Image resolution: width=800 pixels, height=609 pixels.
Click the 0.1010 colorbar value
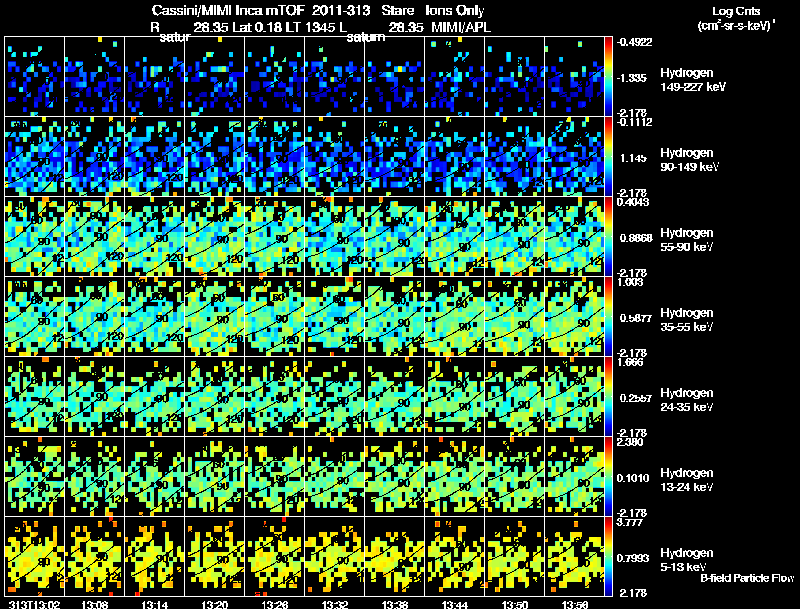pyautogui.click(x=633, y=478)
